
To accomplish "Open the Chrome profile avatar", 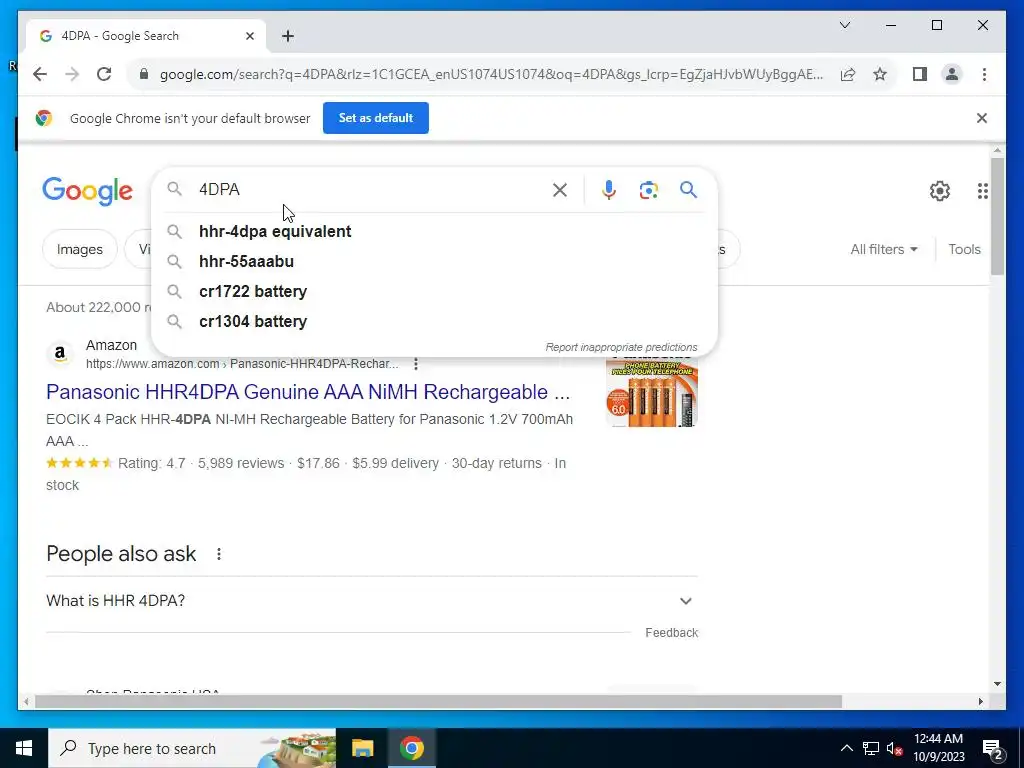I will (952, 74).
